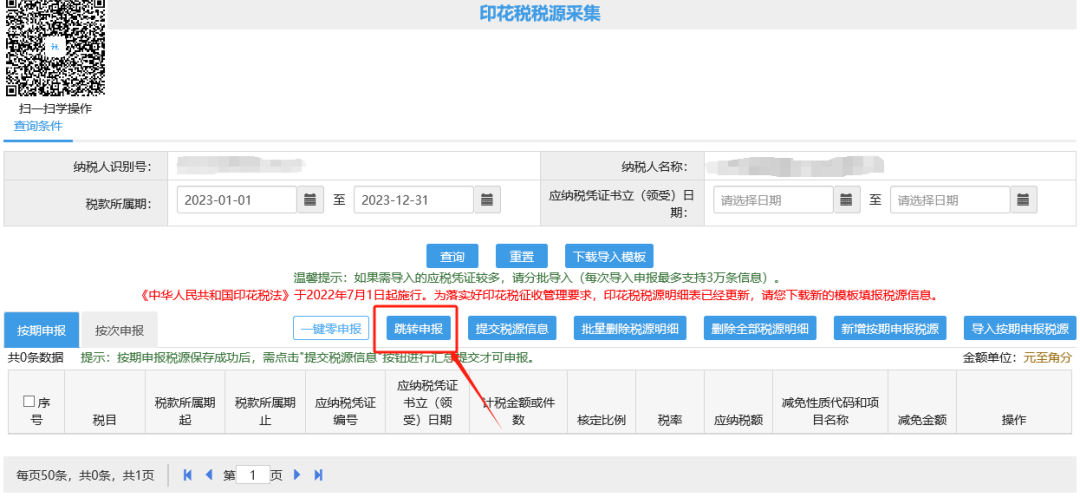Click 新增按期申报税源 to add a record
1080x504 pixels.
tap(891, 328)
